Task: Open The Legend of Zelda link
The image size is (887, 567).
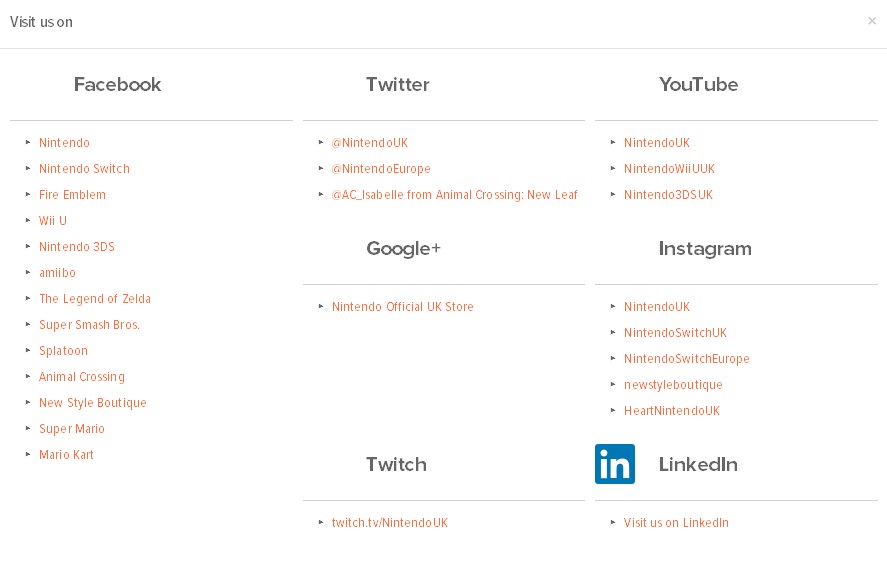Action: pyautogui.click(x=94, y=299)
